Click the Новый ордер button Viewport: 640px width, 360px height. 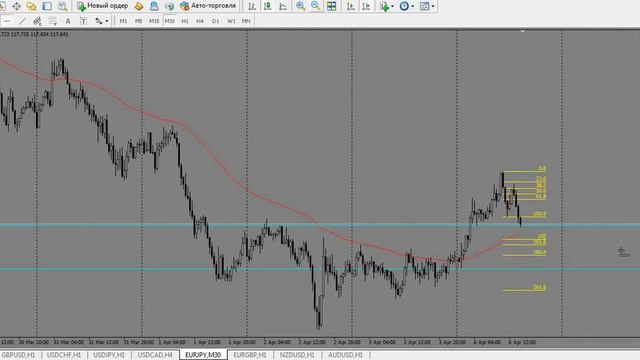(102, 6)
